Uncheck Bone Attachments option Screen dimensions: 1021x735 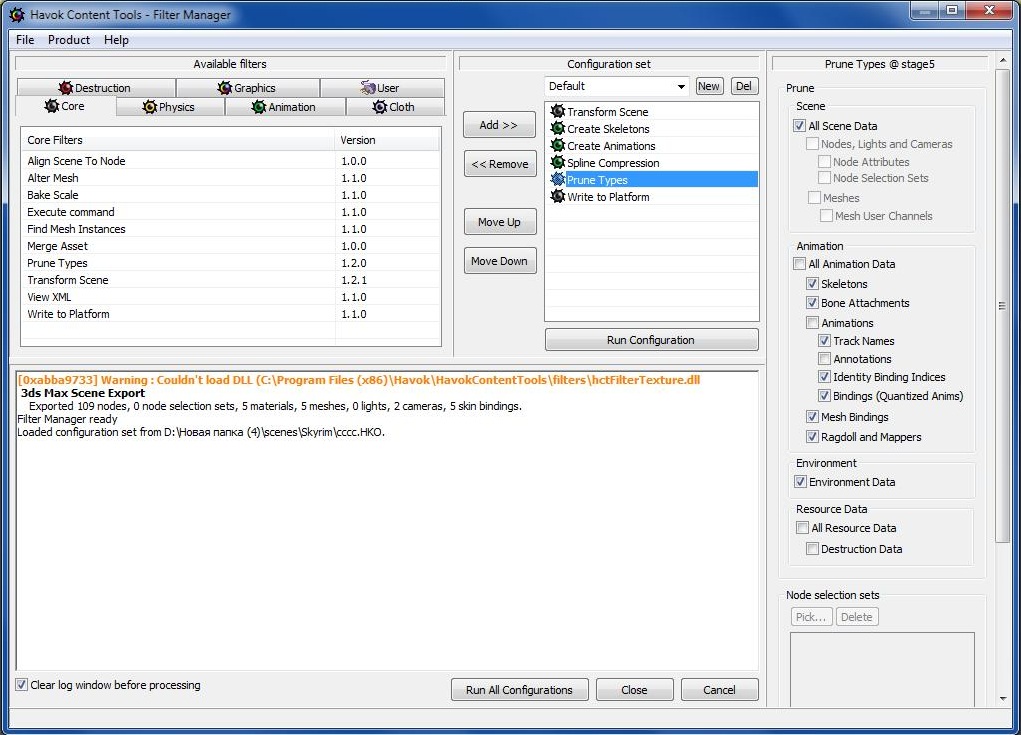(812, 302)
